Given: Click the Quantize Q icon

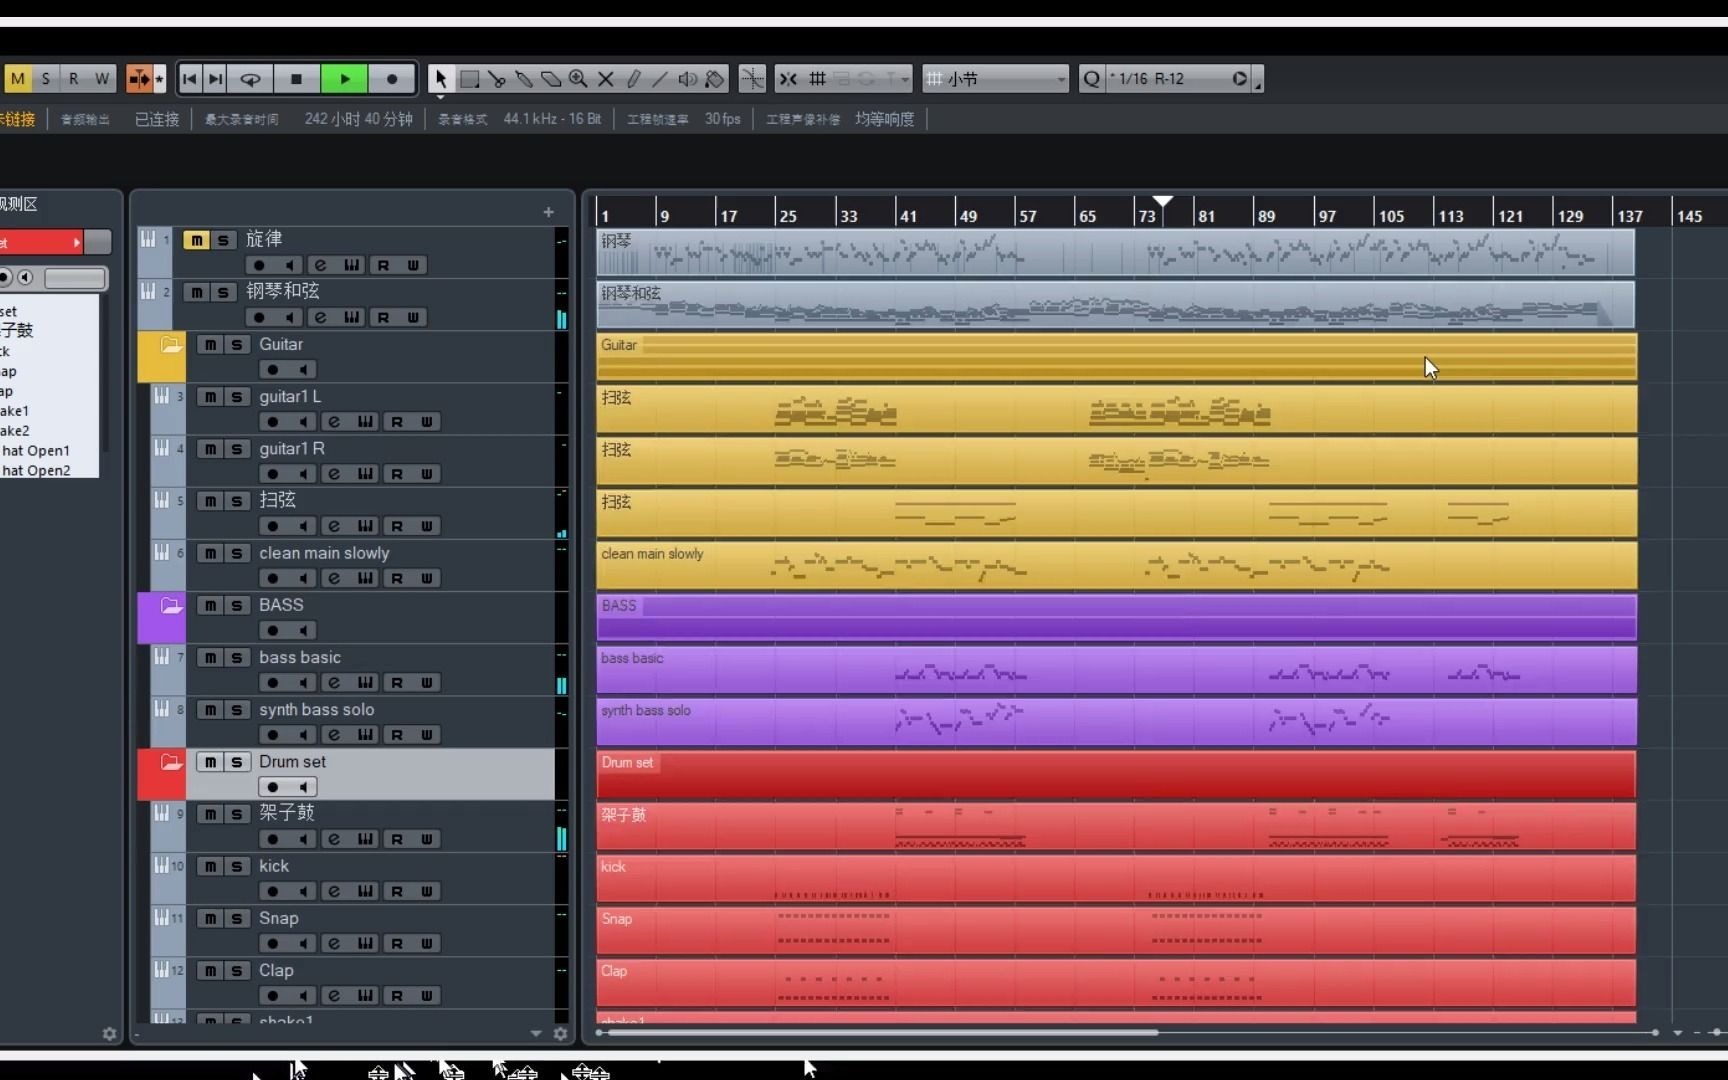Looking at the screenshot, I should [1091, 79].
